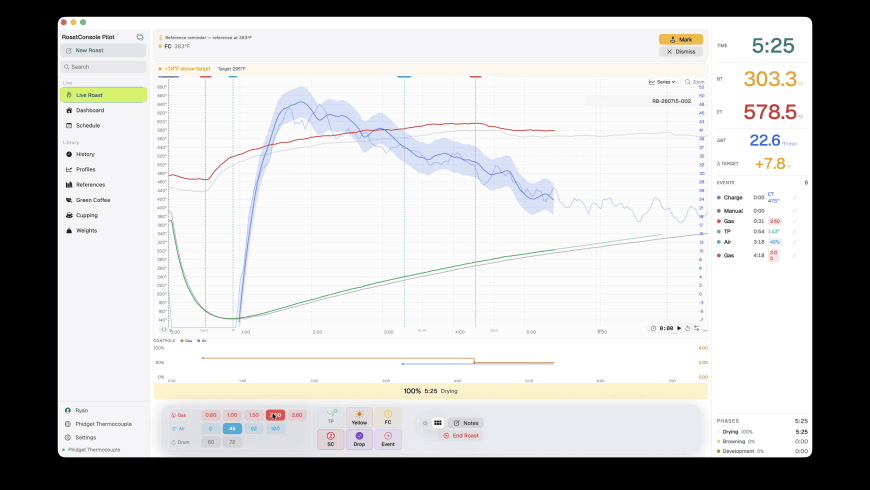
Task: Open the References library
Action: click(103, 185)
